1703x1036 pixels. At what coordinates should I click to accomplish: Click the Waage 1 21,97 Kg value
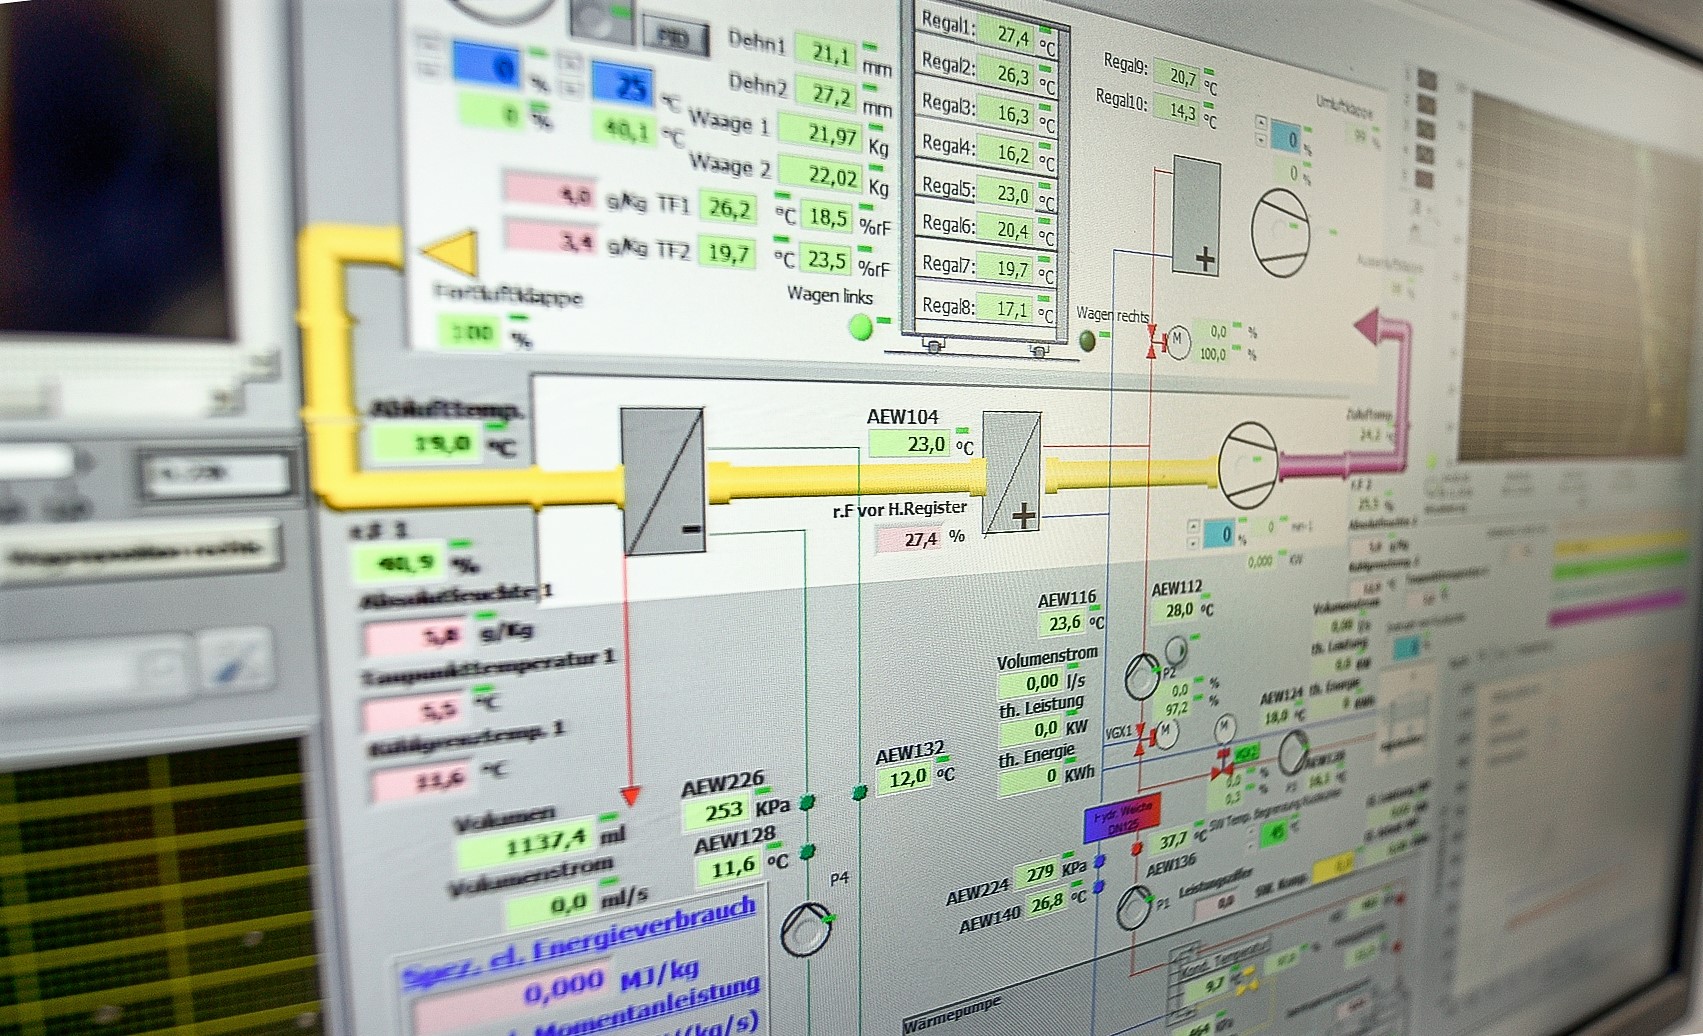tap(823, 133)
